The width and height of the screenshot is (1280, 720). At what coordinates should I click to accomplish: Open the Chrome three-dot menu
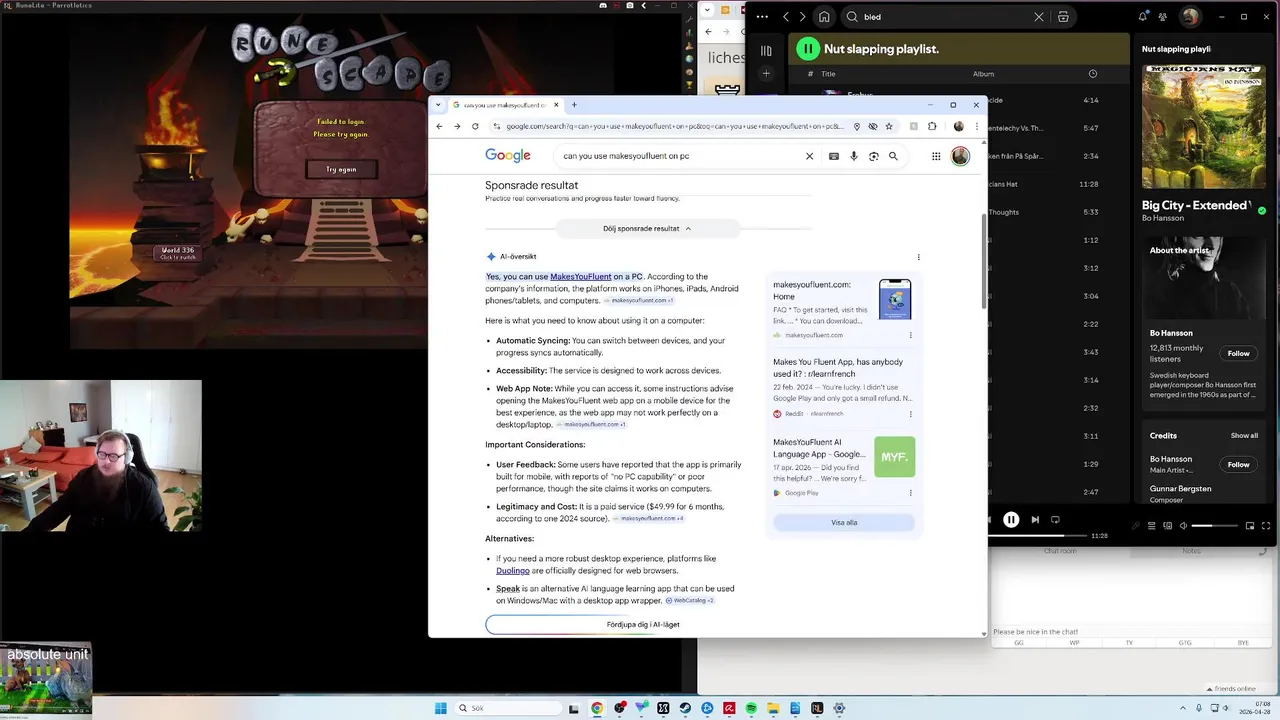[x=976, y=126]
